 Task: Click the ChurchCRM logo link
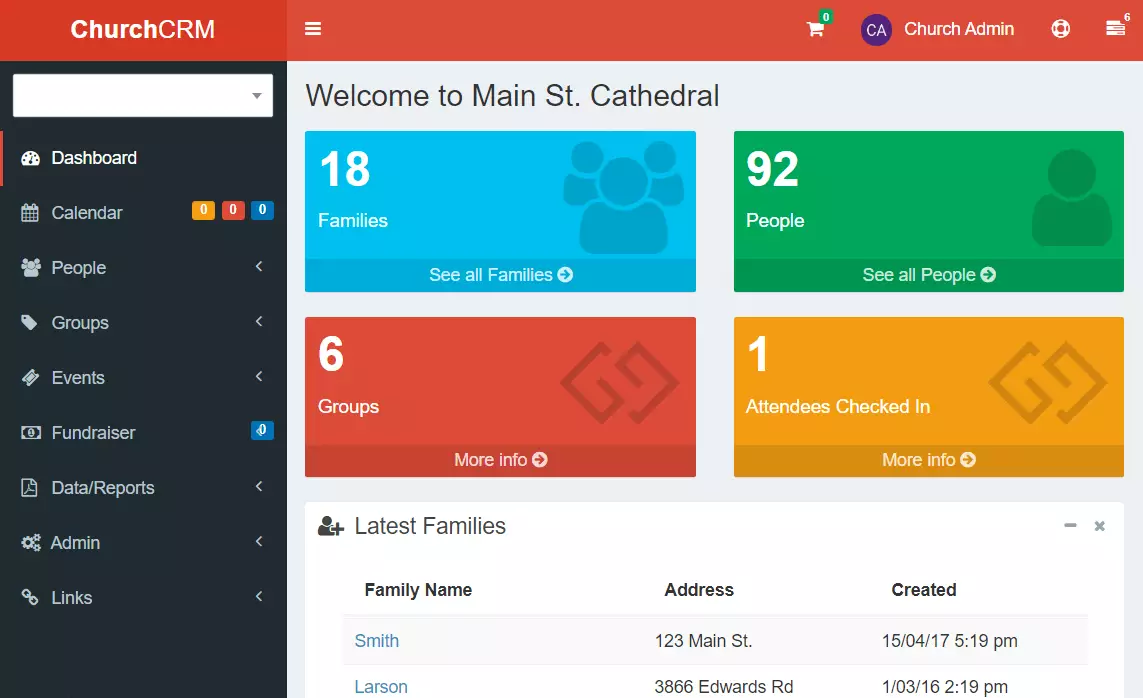(x=143, y=30)
